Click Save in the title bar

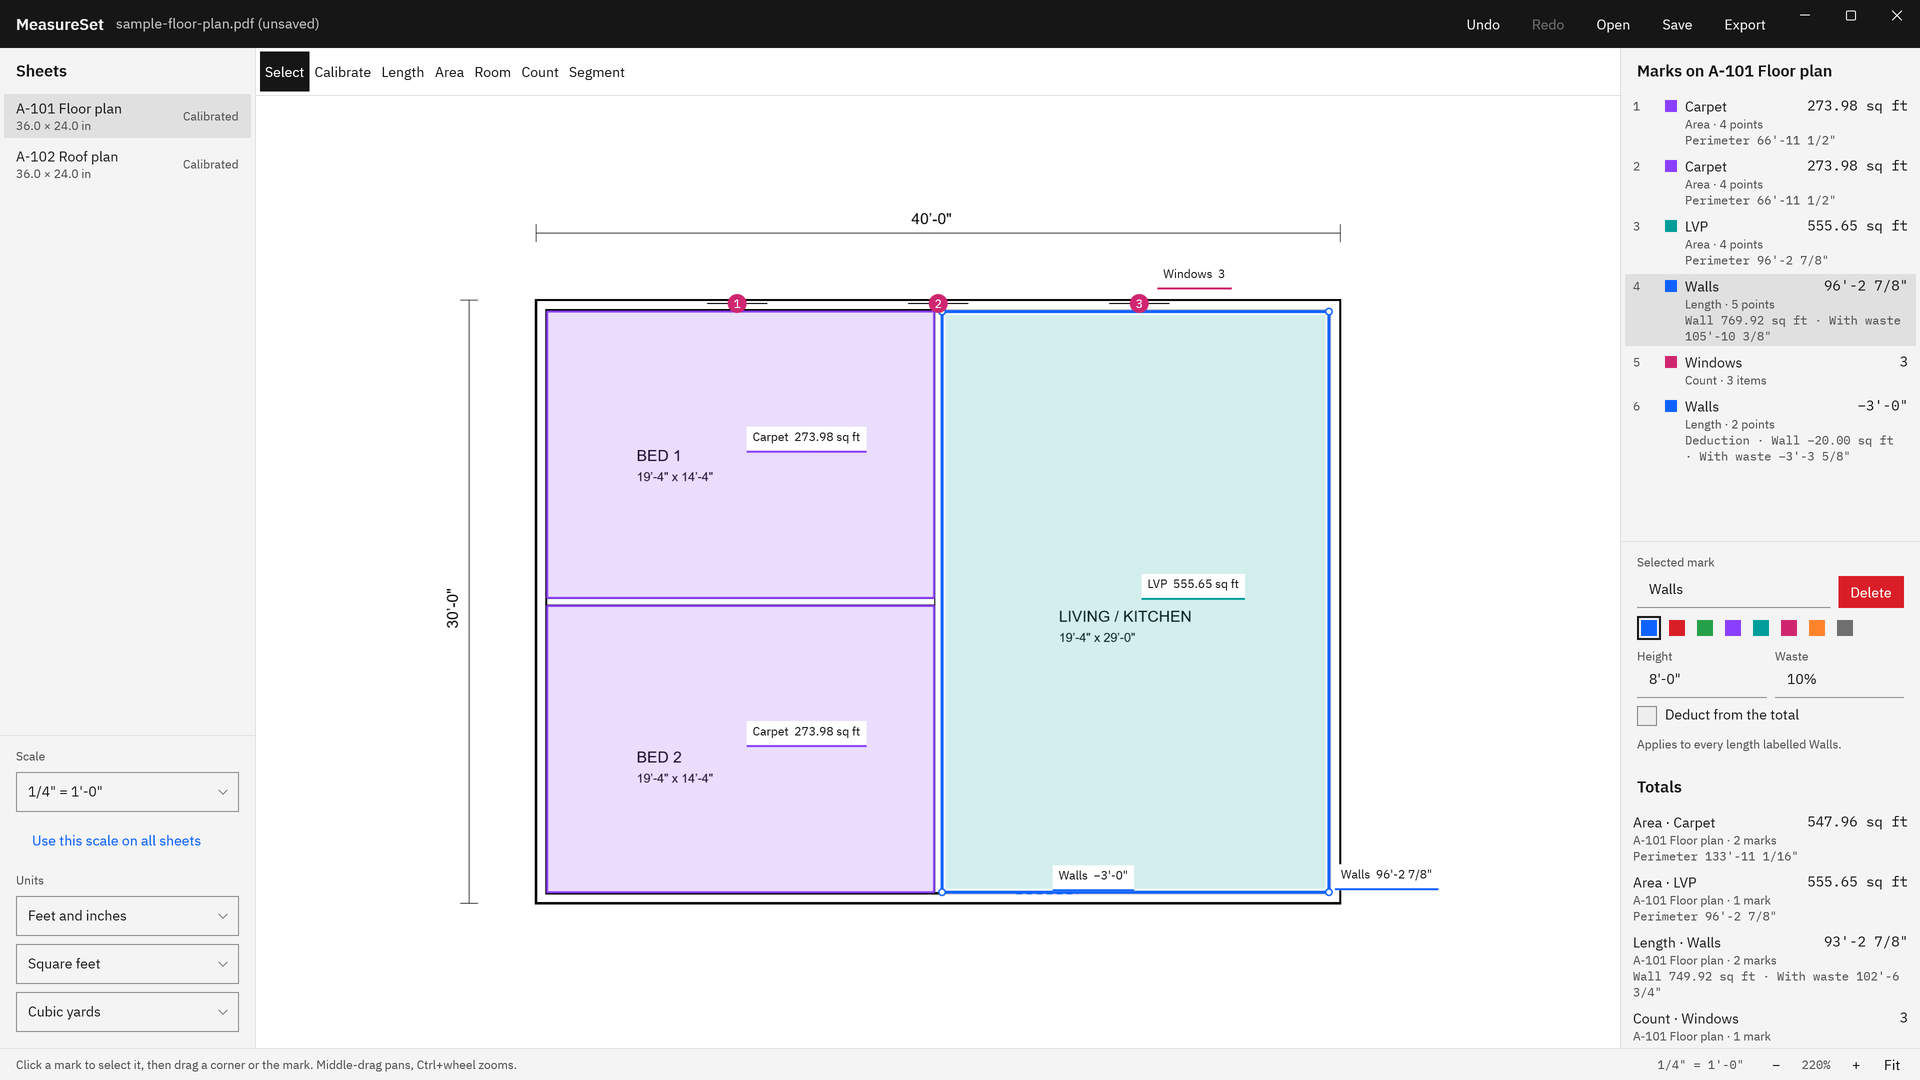pyautogui.click(x=1677, y=24)
